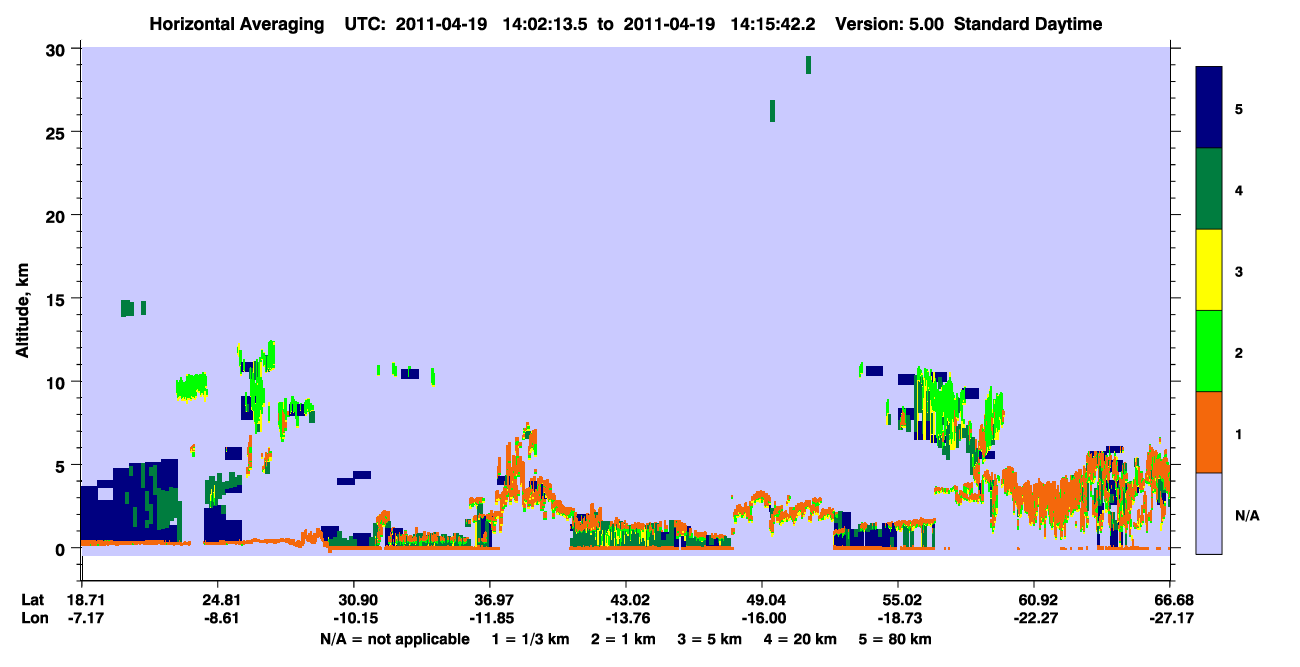The height and width of the screenshot is (667, 1300).
Task: Click the lavender N/A colorbar segment
Action: click(x=1209, y=513)
